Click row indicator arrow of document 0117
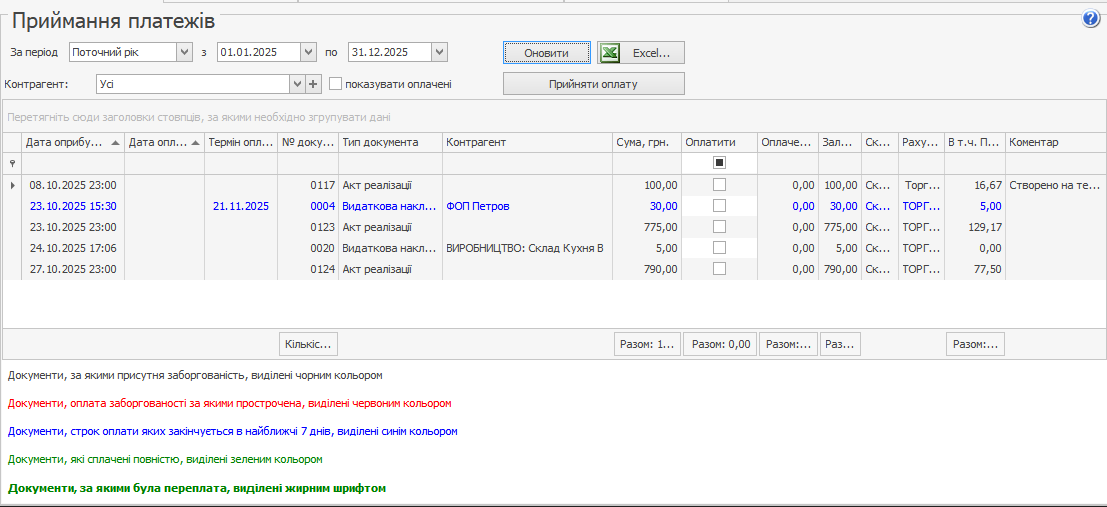Image resolution: width=1107 pixels, height=507 pixels. [12, 185]
